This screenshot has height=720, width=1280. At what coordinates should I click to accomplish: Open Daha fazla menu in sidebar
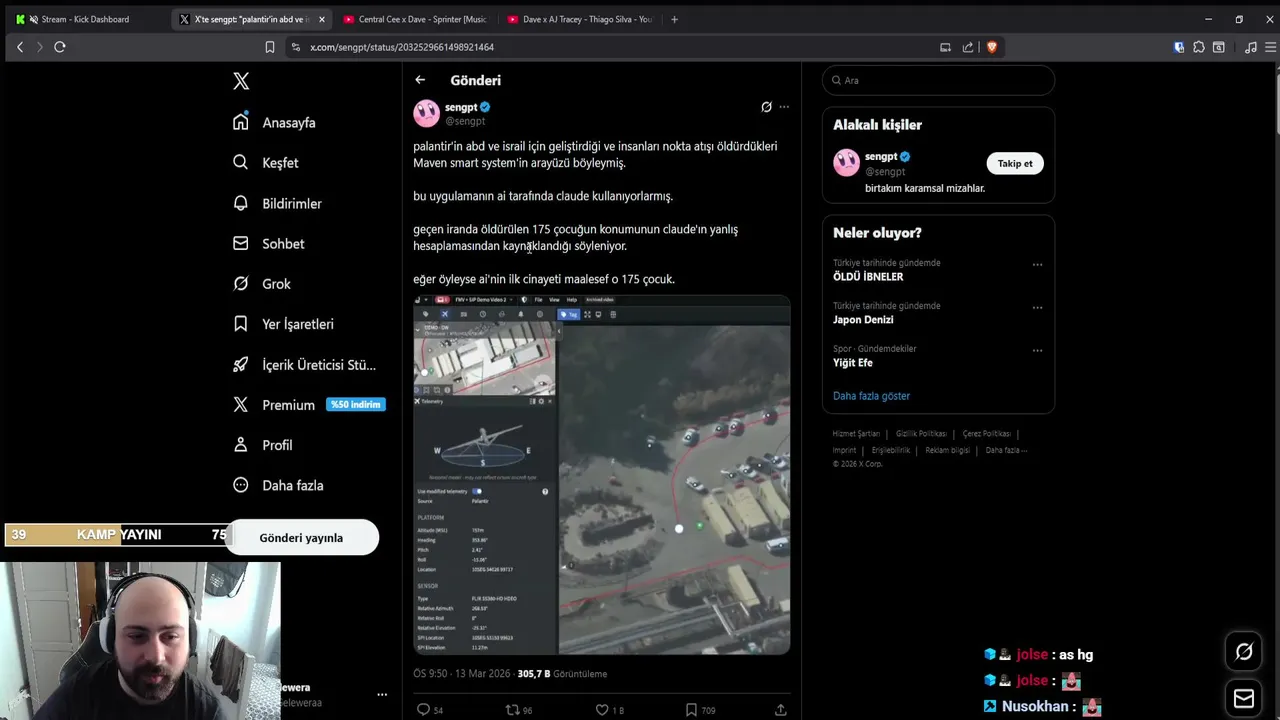pyautogui.click(x=279, y=485)
